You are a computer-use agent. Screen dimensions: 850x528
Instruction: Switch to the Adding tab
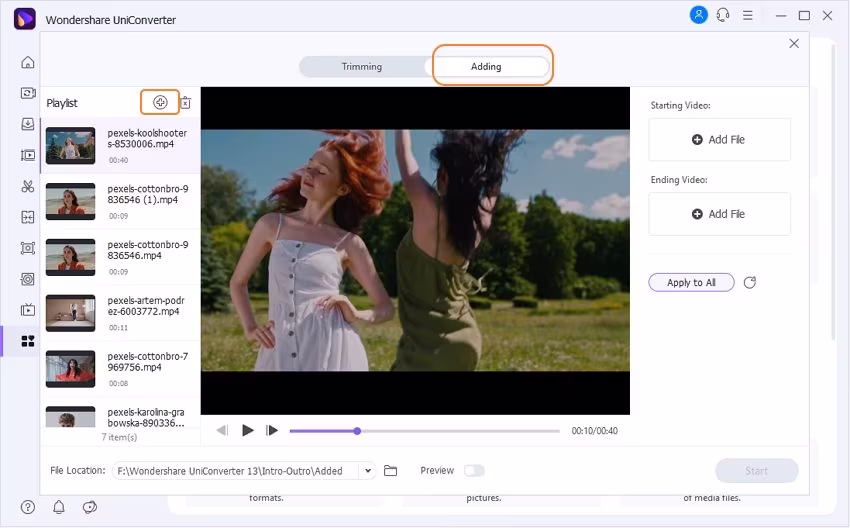tap(486, 67)
